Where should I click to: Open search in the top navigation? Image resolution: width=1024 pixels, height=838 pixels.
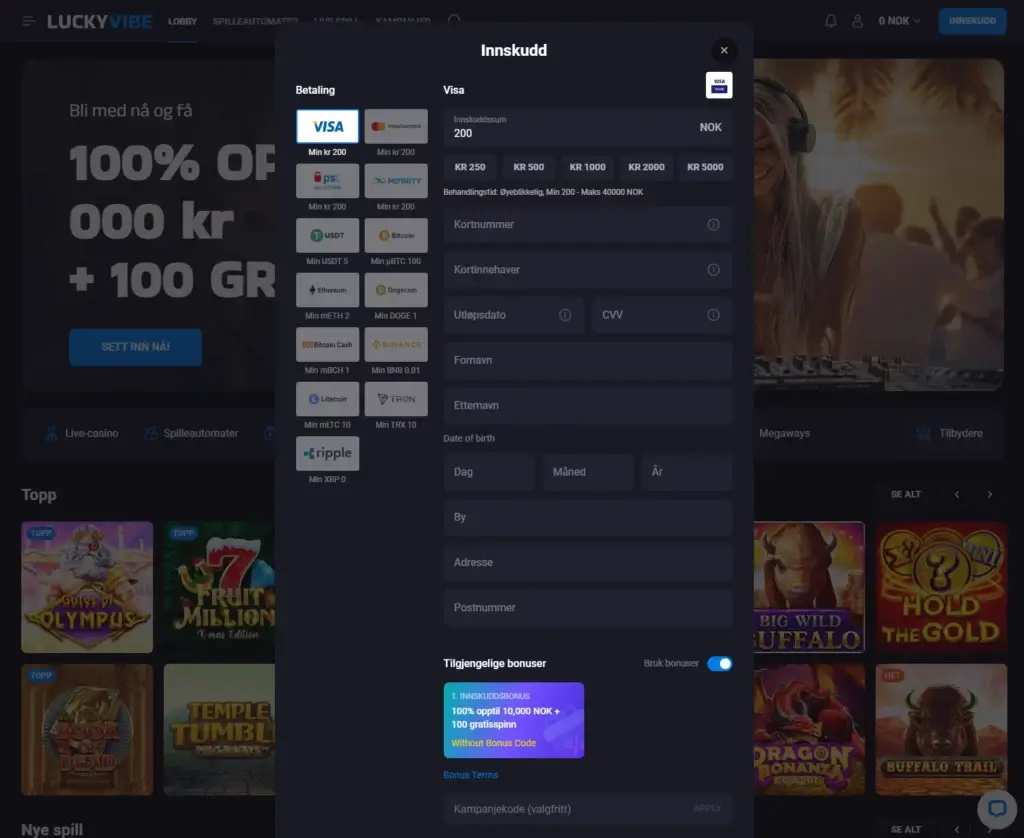(x=455, y=20)
